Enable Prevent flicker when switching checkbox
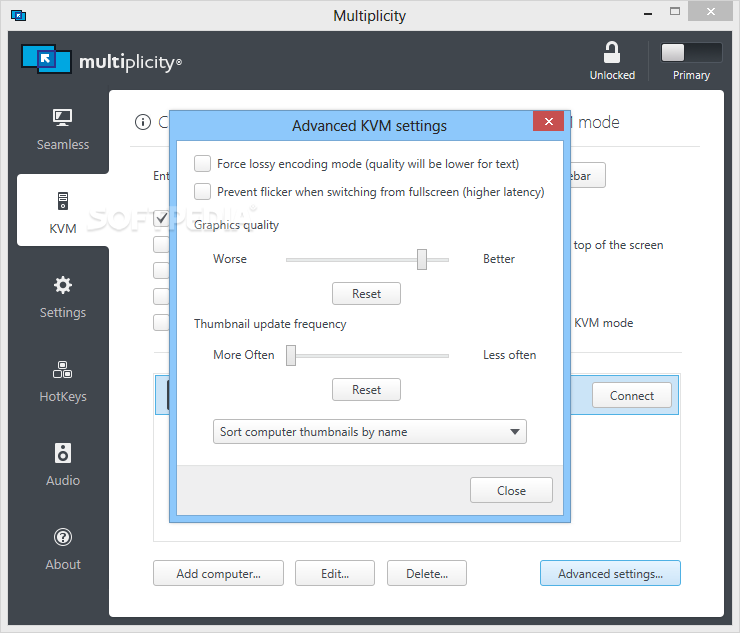This screenshot has height=633, width=740. click(x=202, y=192)
